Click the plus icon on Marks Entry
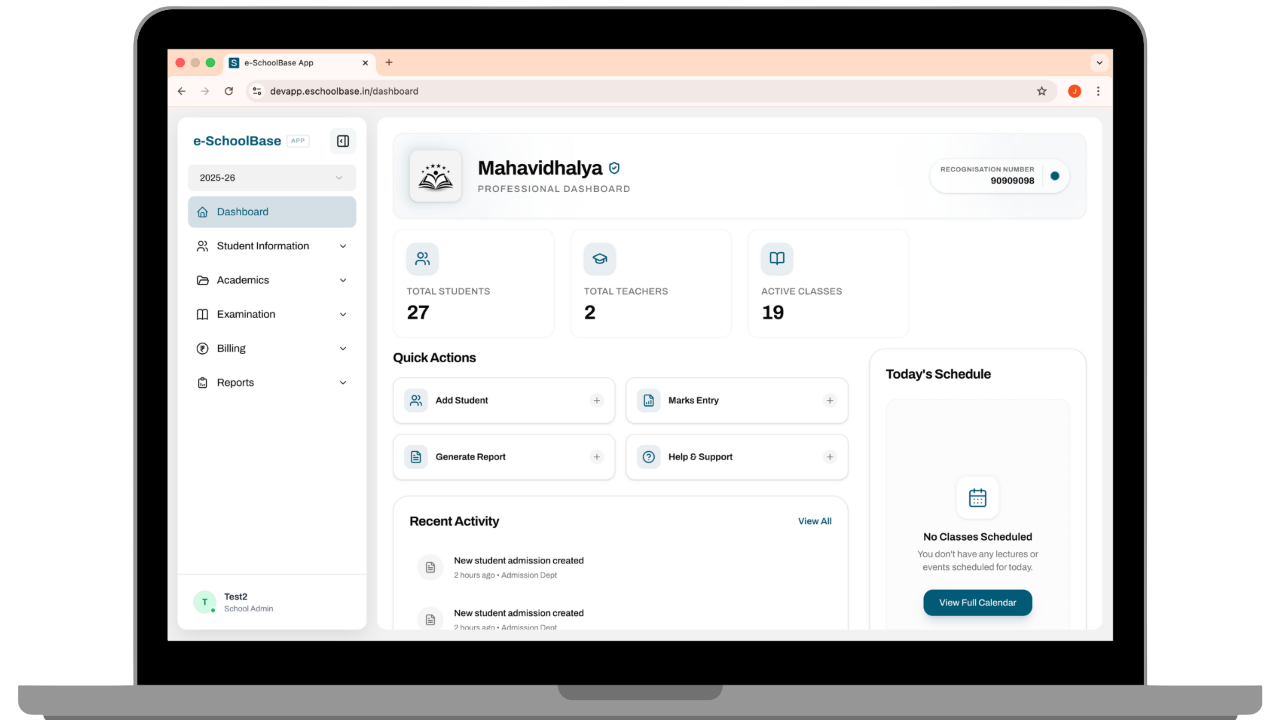 pos(829,400)
